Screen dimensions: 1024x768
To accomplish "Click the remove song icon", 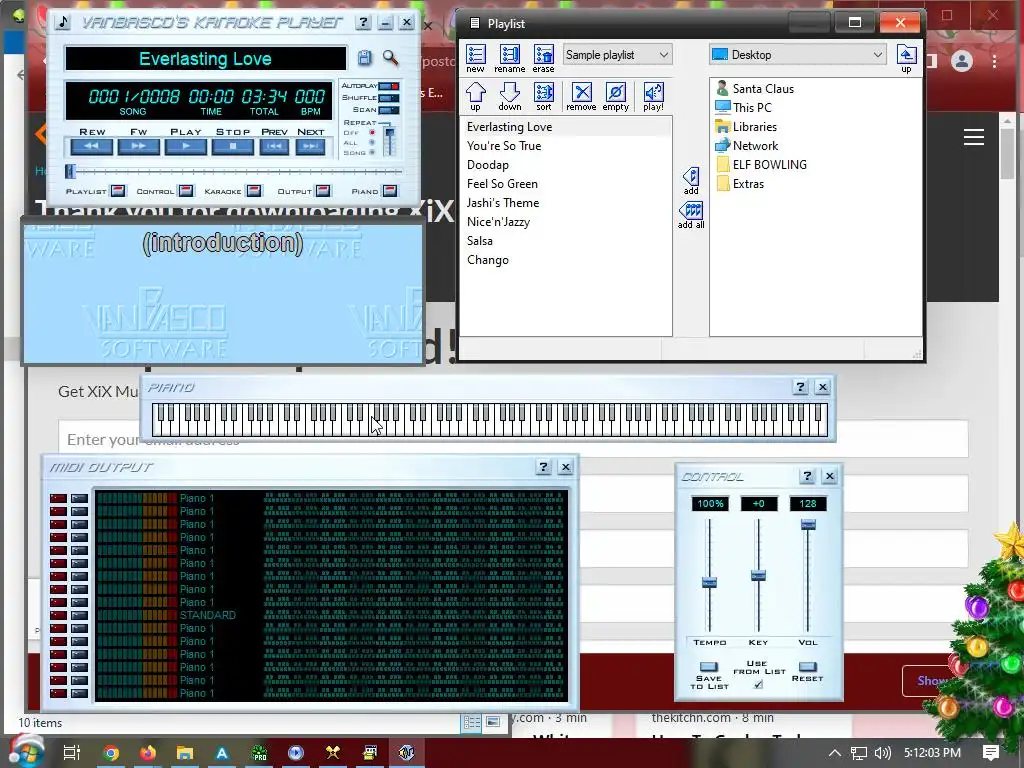I will click(x=581, y=97).
